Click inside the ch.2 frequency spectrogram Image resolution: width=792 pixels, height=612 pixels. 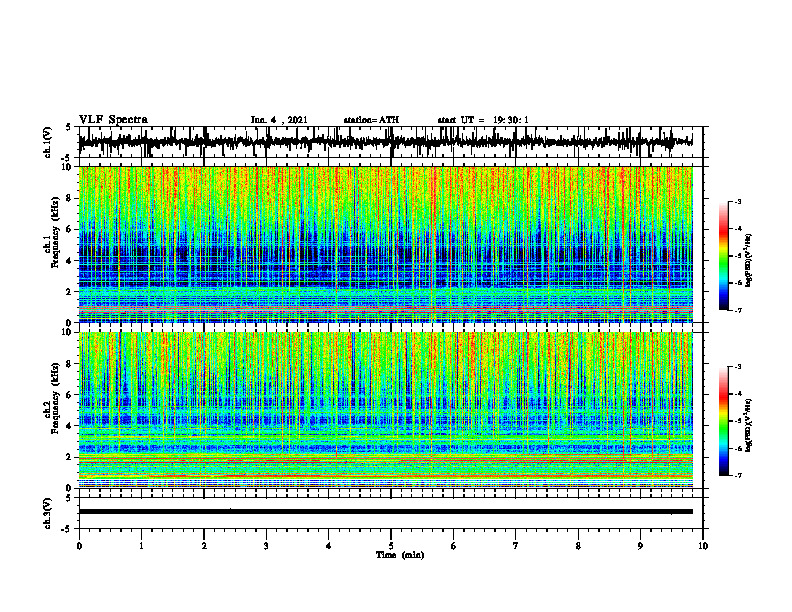385,410
